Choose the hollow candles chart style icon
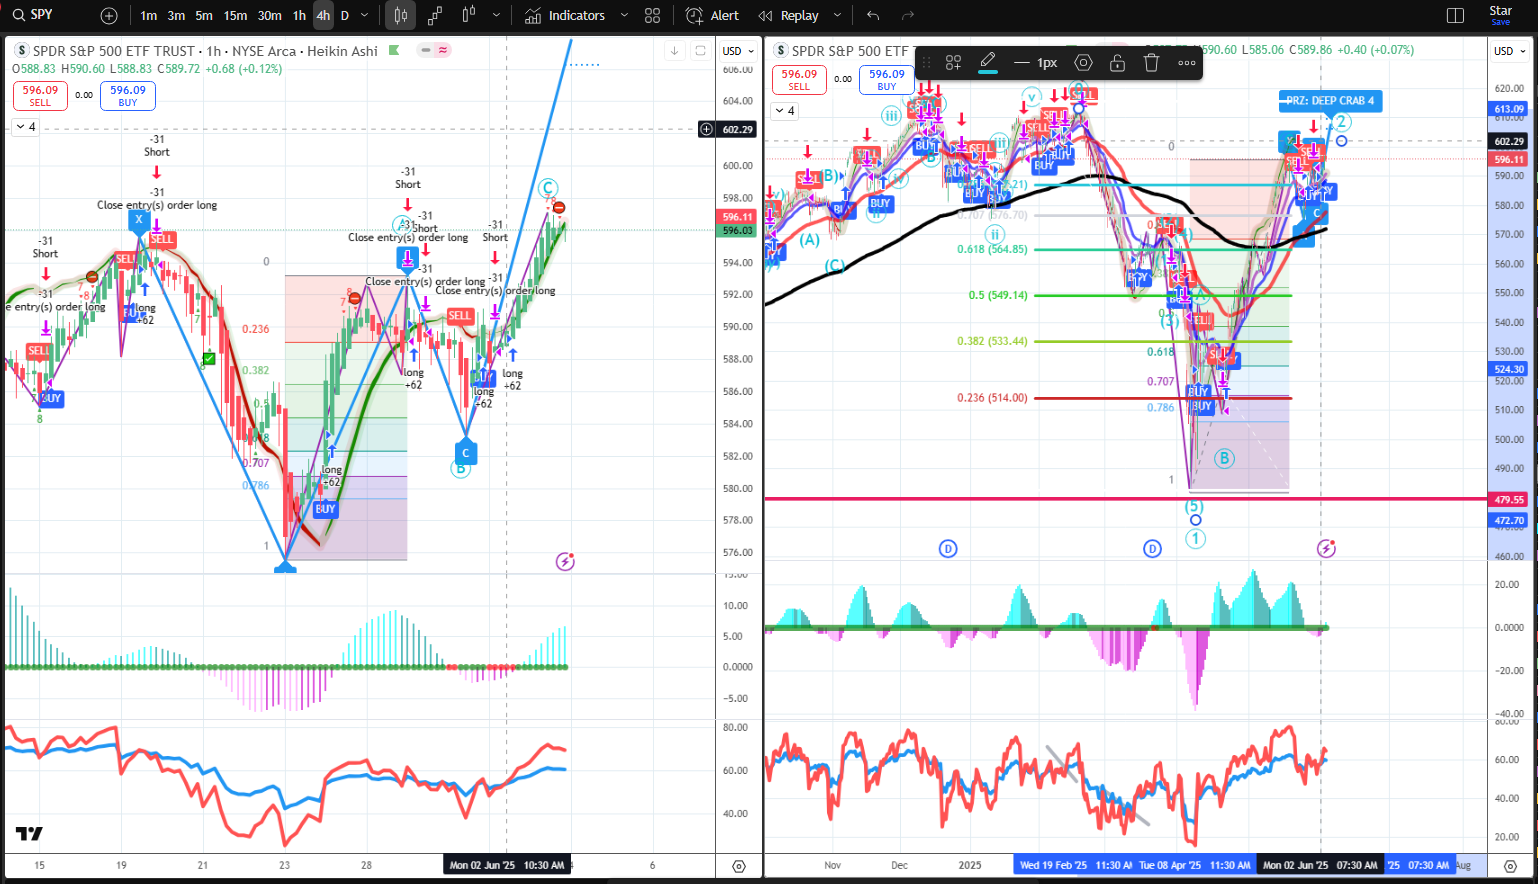Screen dimensions: 1538x884 click(x=468, y=16)
